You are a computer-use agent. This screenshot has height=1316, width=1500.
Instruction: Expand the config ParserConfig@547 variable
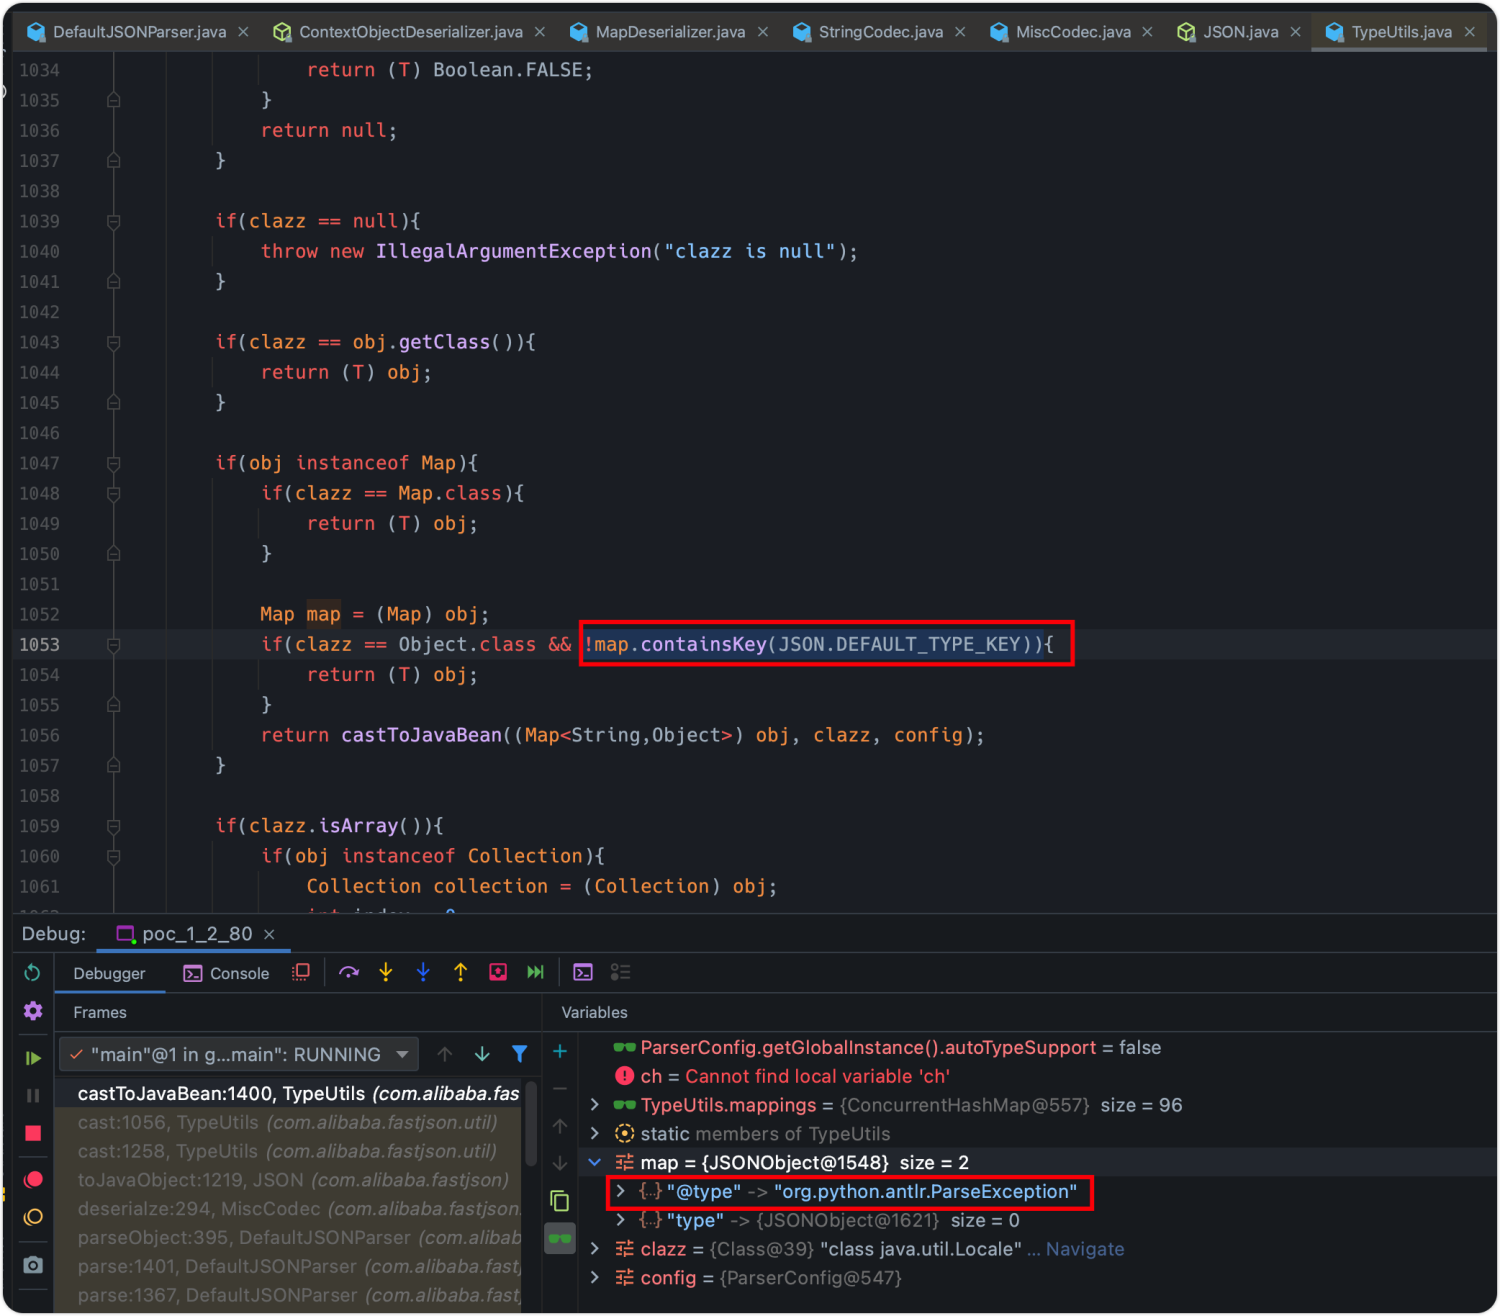click(x=595, y=1278)
